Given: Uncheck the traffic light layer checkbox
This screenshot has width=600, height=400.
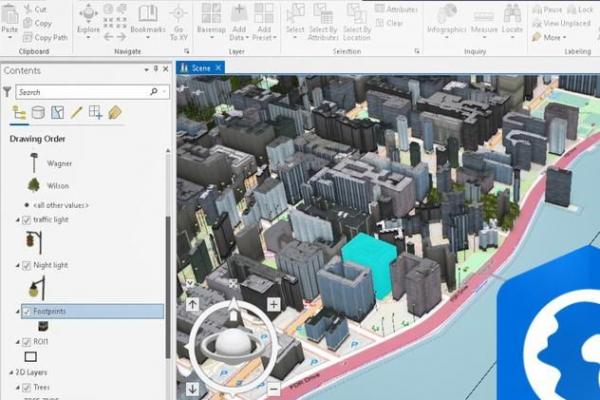Looking at the screenshot, I should click(26, 219).
